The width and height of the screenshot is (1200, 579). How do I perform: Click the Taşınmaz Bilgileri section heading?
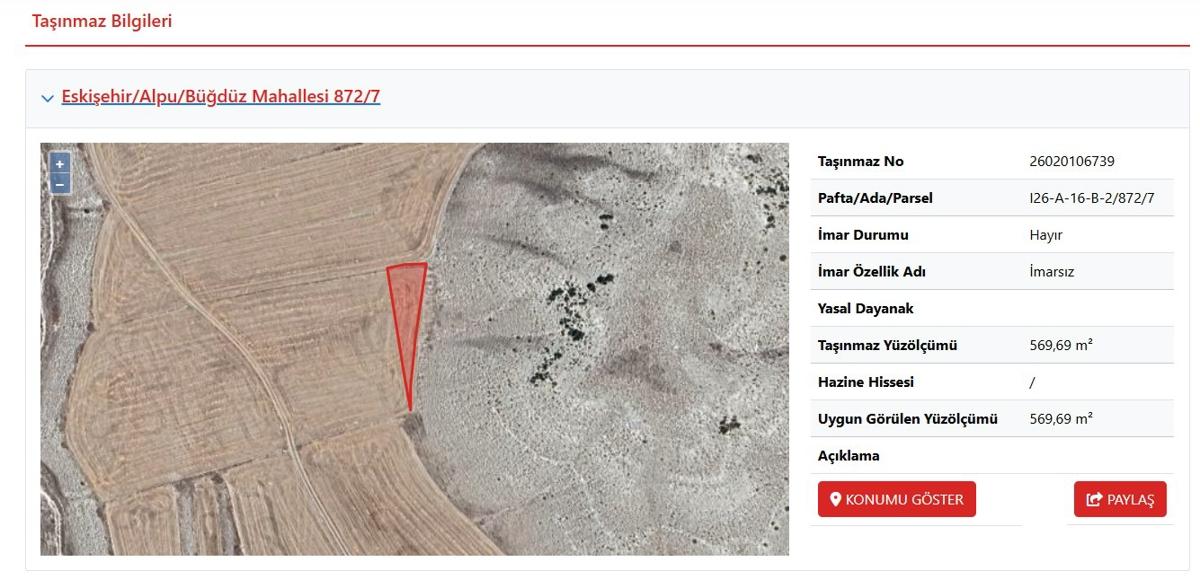[x=102, y=21]
